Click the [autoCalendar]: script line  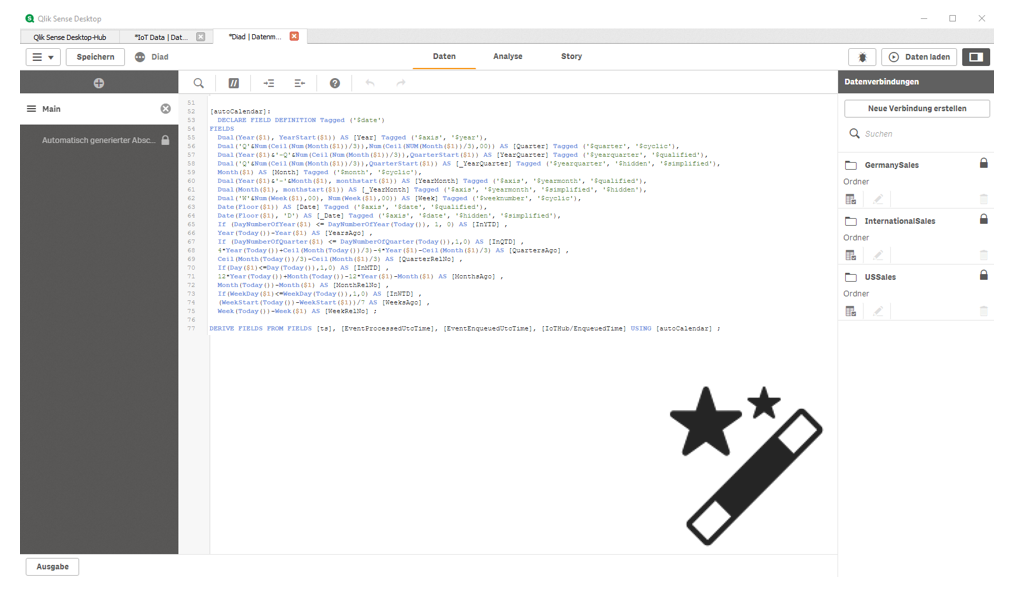coord(240,111)
